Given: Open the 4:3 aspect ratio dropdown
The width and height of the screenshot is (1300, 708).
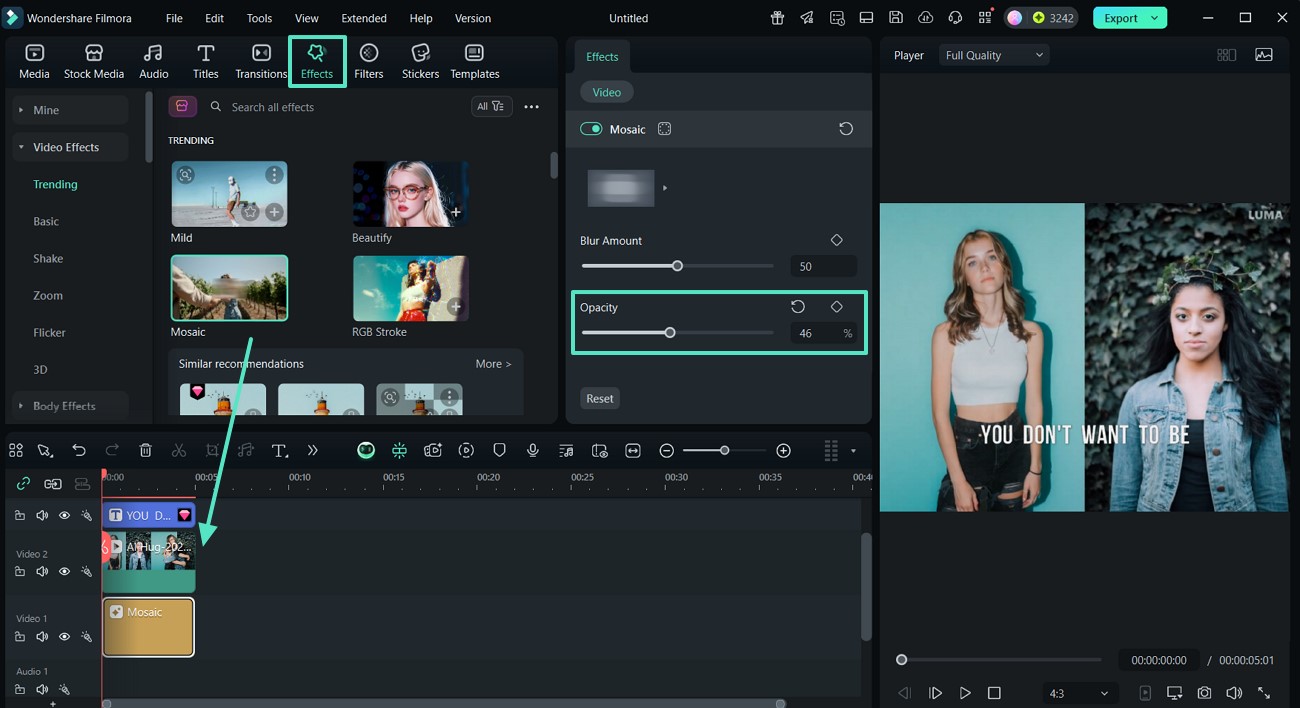Looking at the screenshot, I should (1078, 693).
